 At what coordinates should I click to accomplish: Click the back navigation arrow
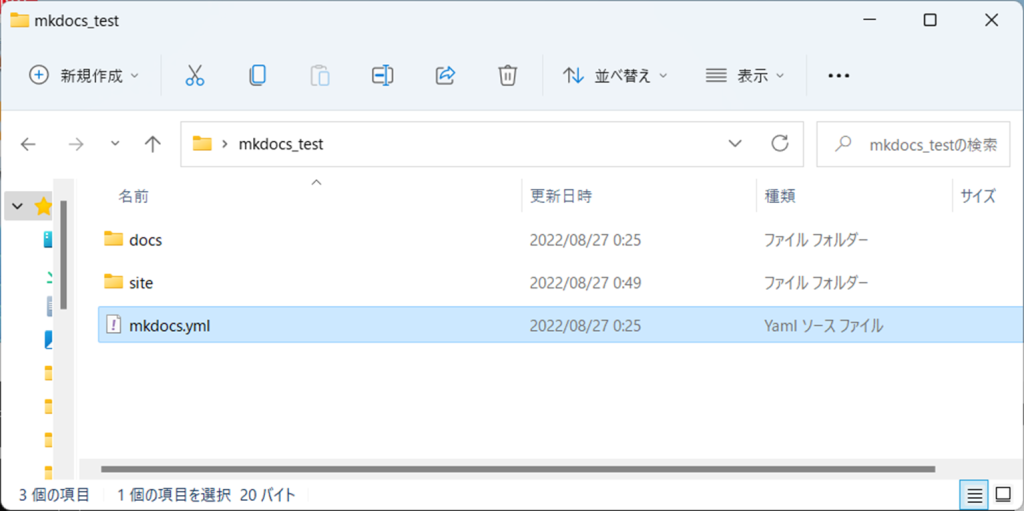28,144
